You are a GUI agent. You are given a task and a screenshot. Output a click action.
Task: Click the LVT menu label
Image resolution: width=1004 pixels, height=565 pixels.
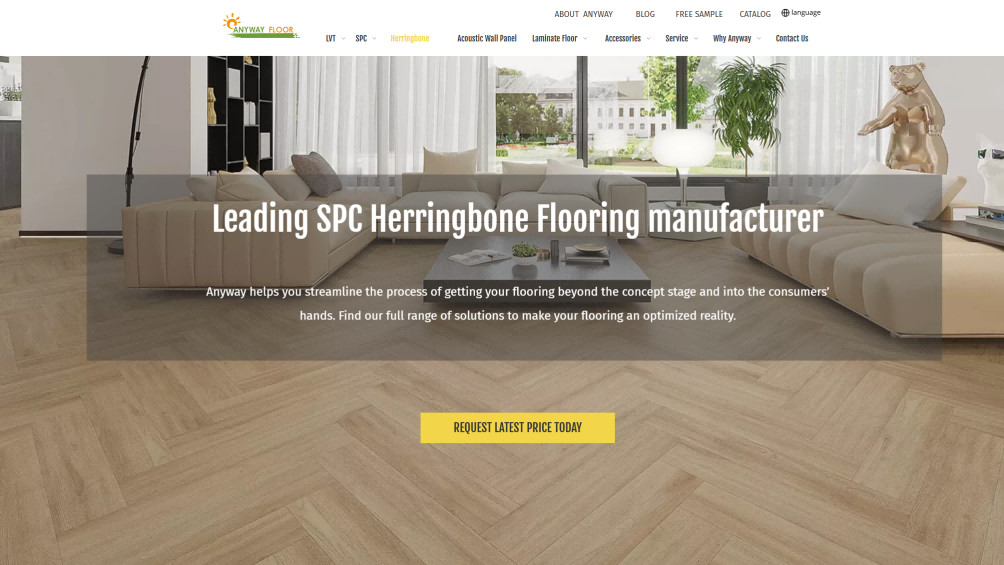(330, 38)
